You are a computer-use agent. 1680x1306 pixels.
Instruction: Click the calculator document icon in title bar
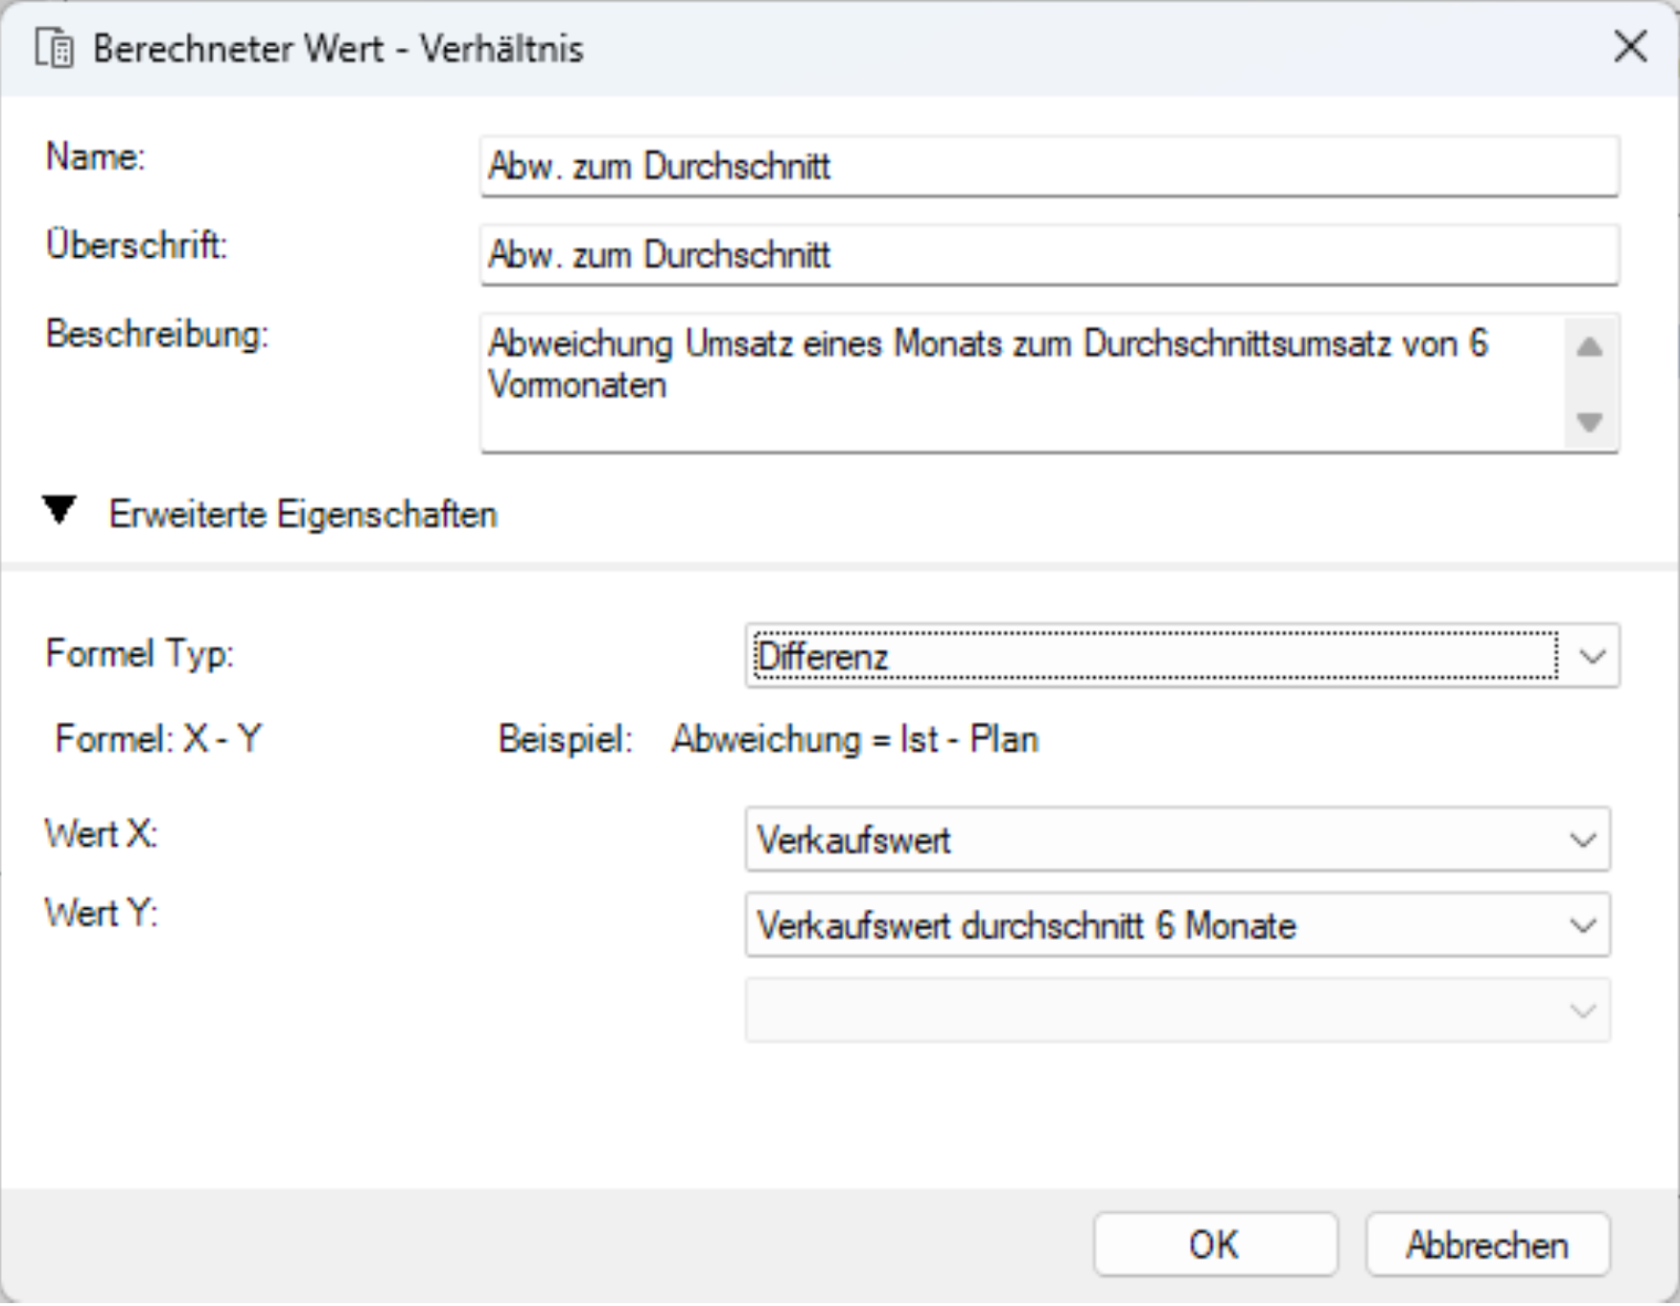(54, 48)
